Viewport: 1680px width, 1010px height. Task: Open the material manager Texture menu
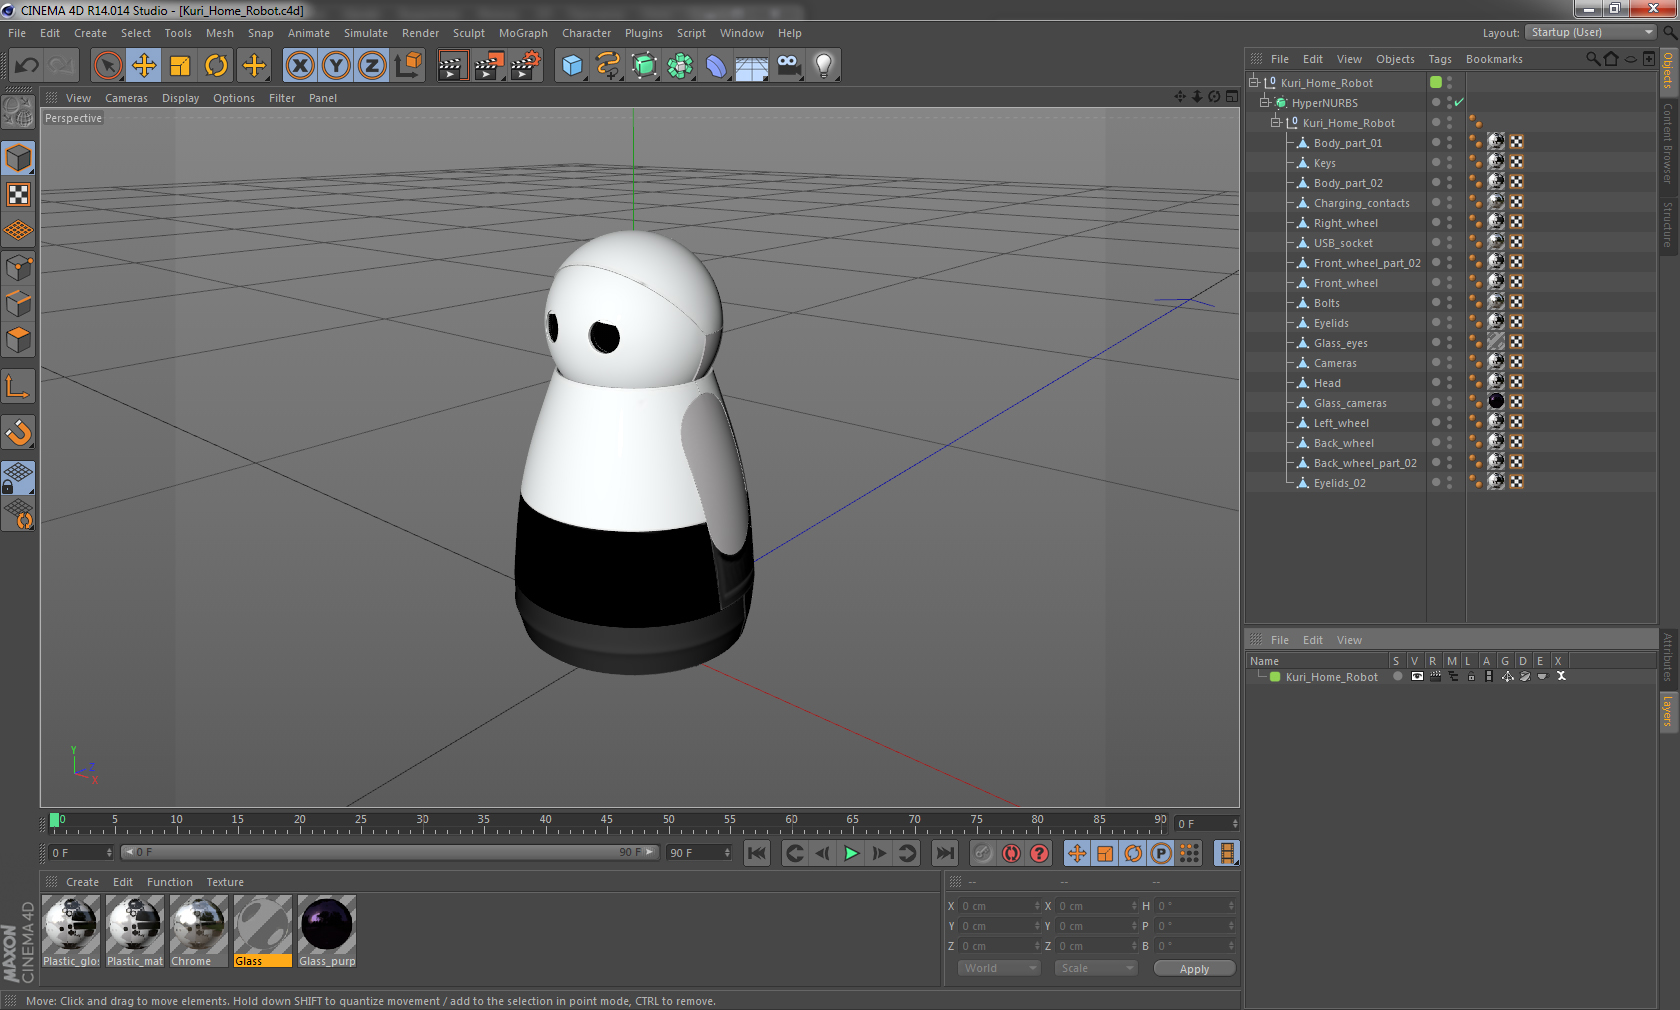coord(225,882)
